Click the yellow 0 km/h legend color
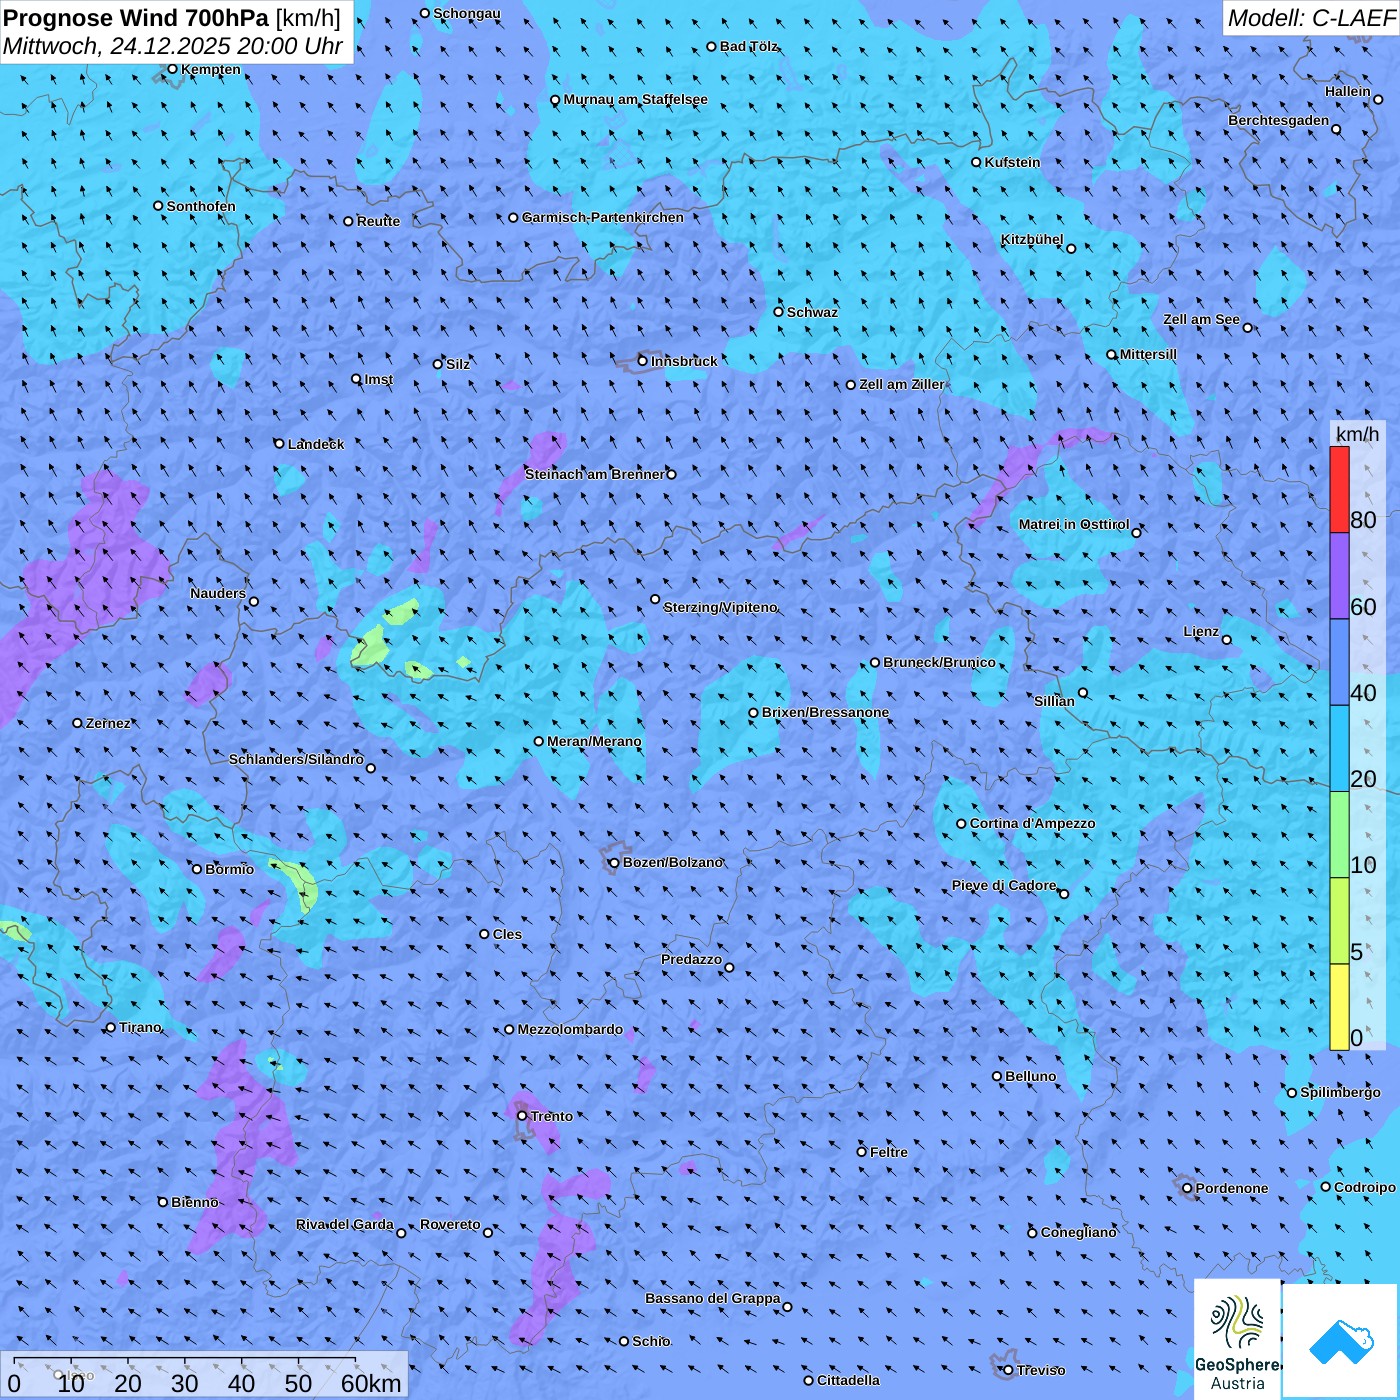Image resolution: width=1400 pixels, height=1400 pixels. pyautogui.click(x=1339, y=1007)
